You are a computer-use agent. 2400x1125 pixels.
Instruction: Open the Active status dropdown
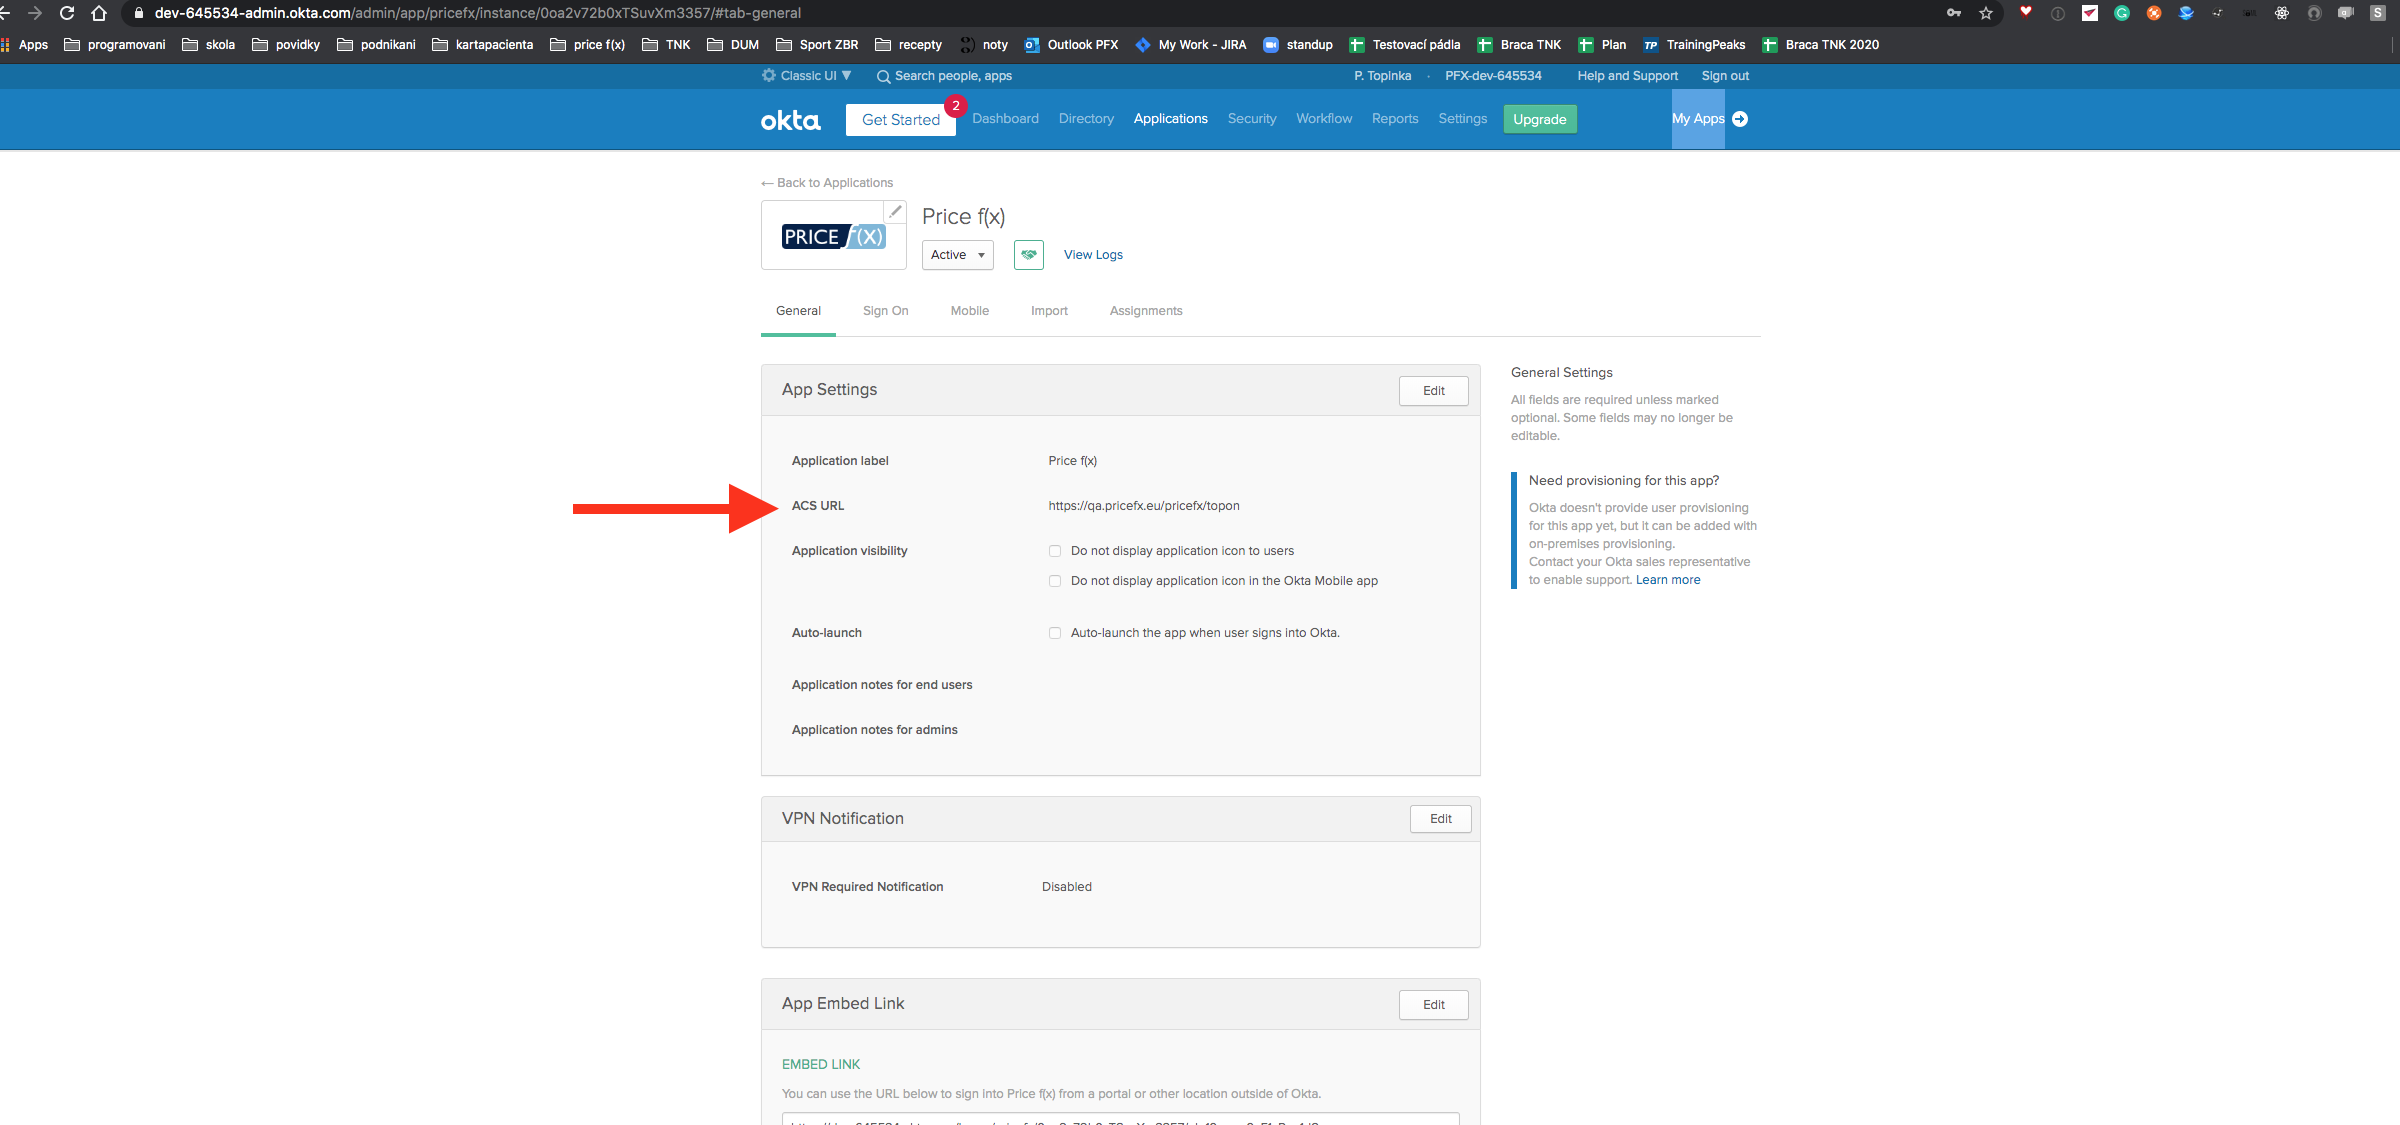pyautogui.click(x=957, y=255)
